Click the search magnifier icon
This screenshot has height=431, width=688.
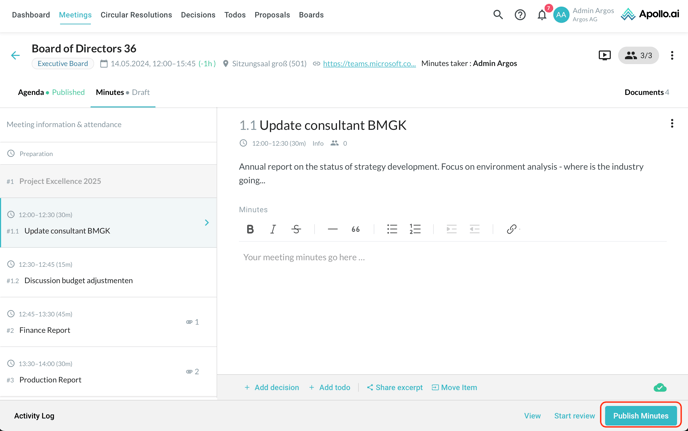coord(498,15)
